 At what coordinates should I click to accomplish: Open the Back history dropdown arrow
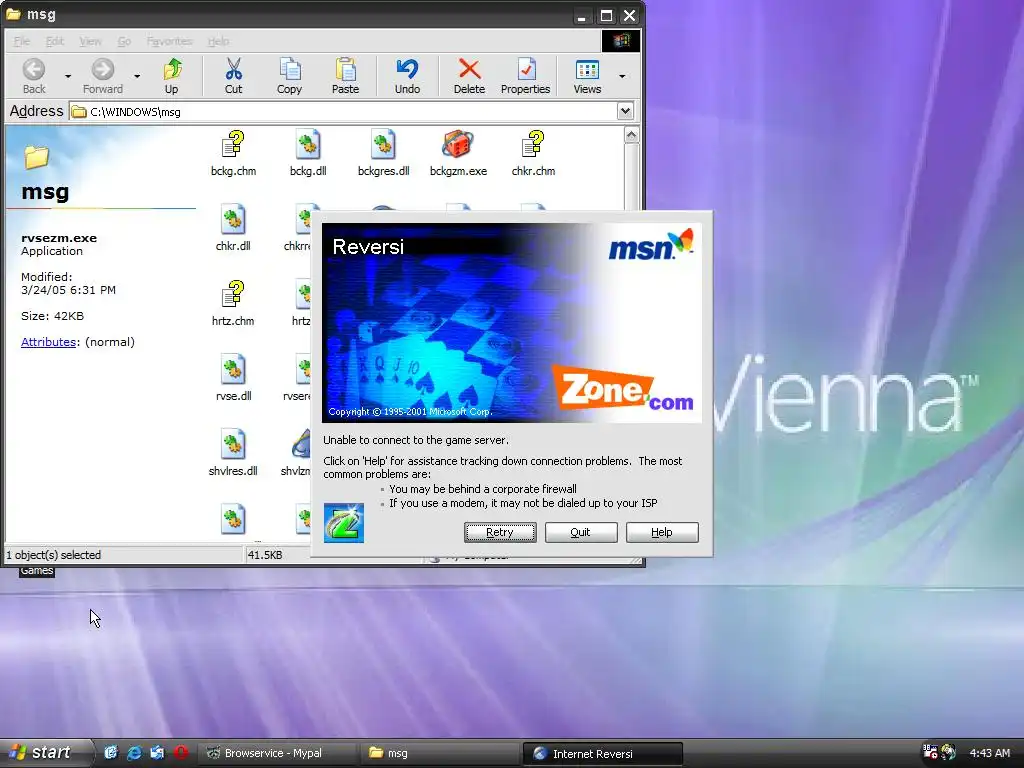[68, 76]
